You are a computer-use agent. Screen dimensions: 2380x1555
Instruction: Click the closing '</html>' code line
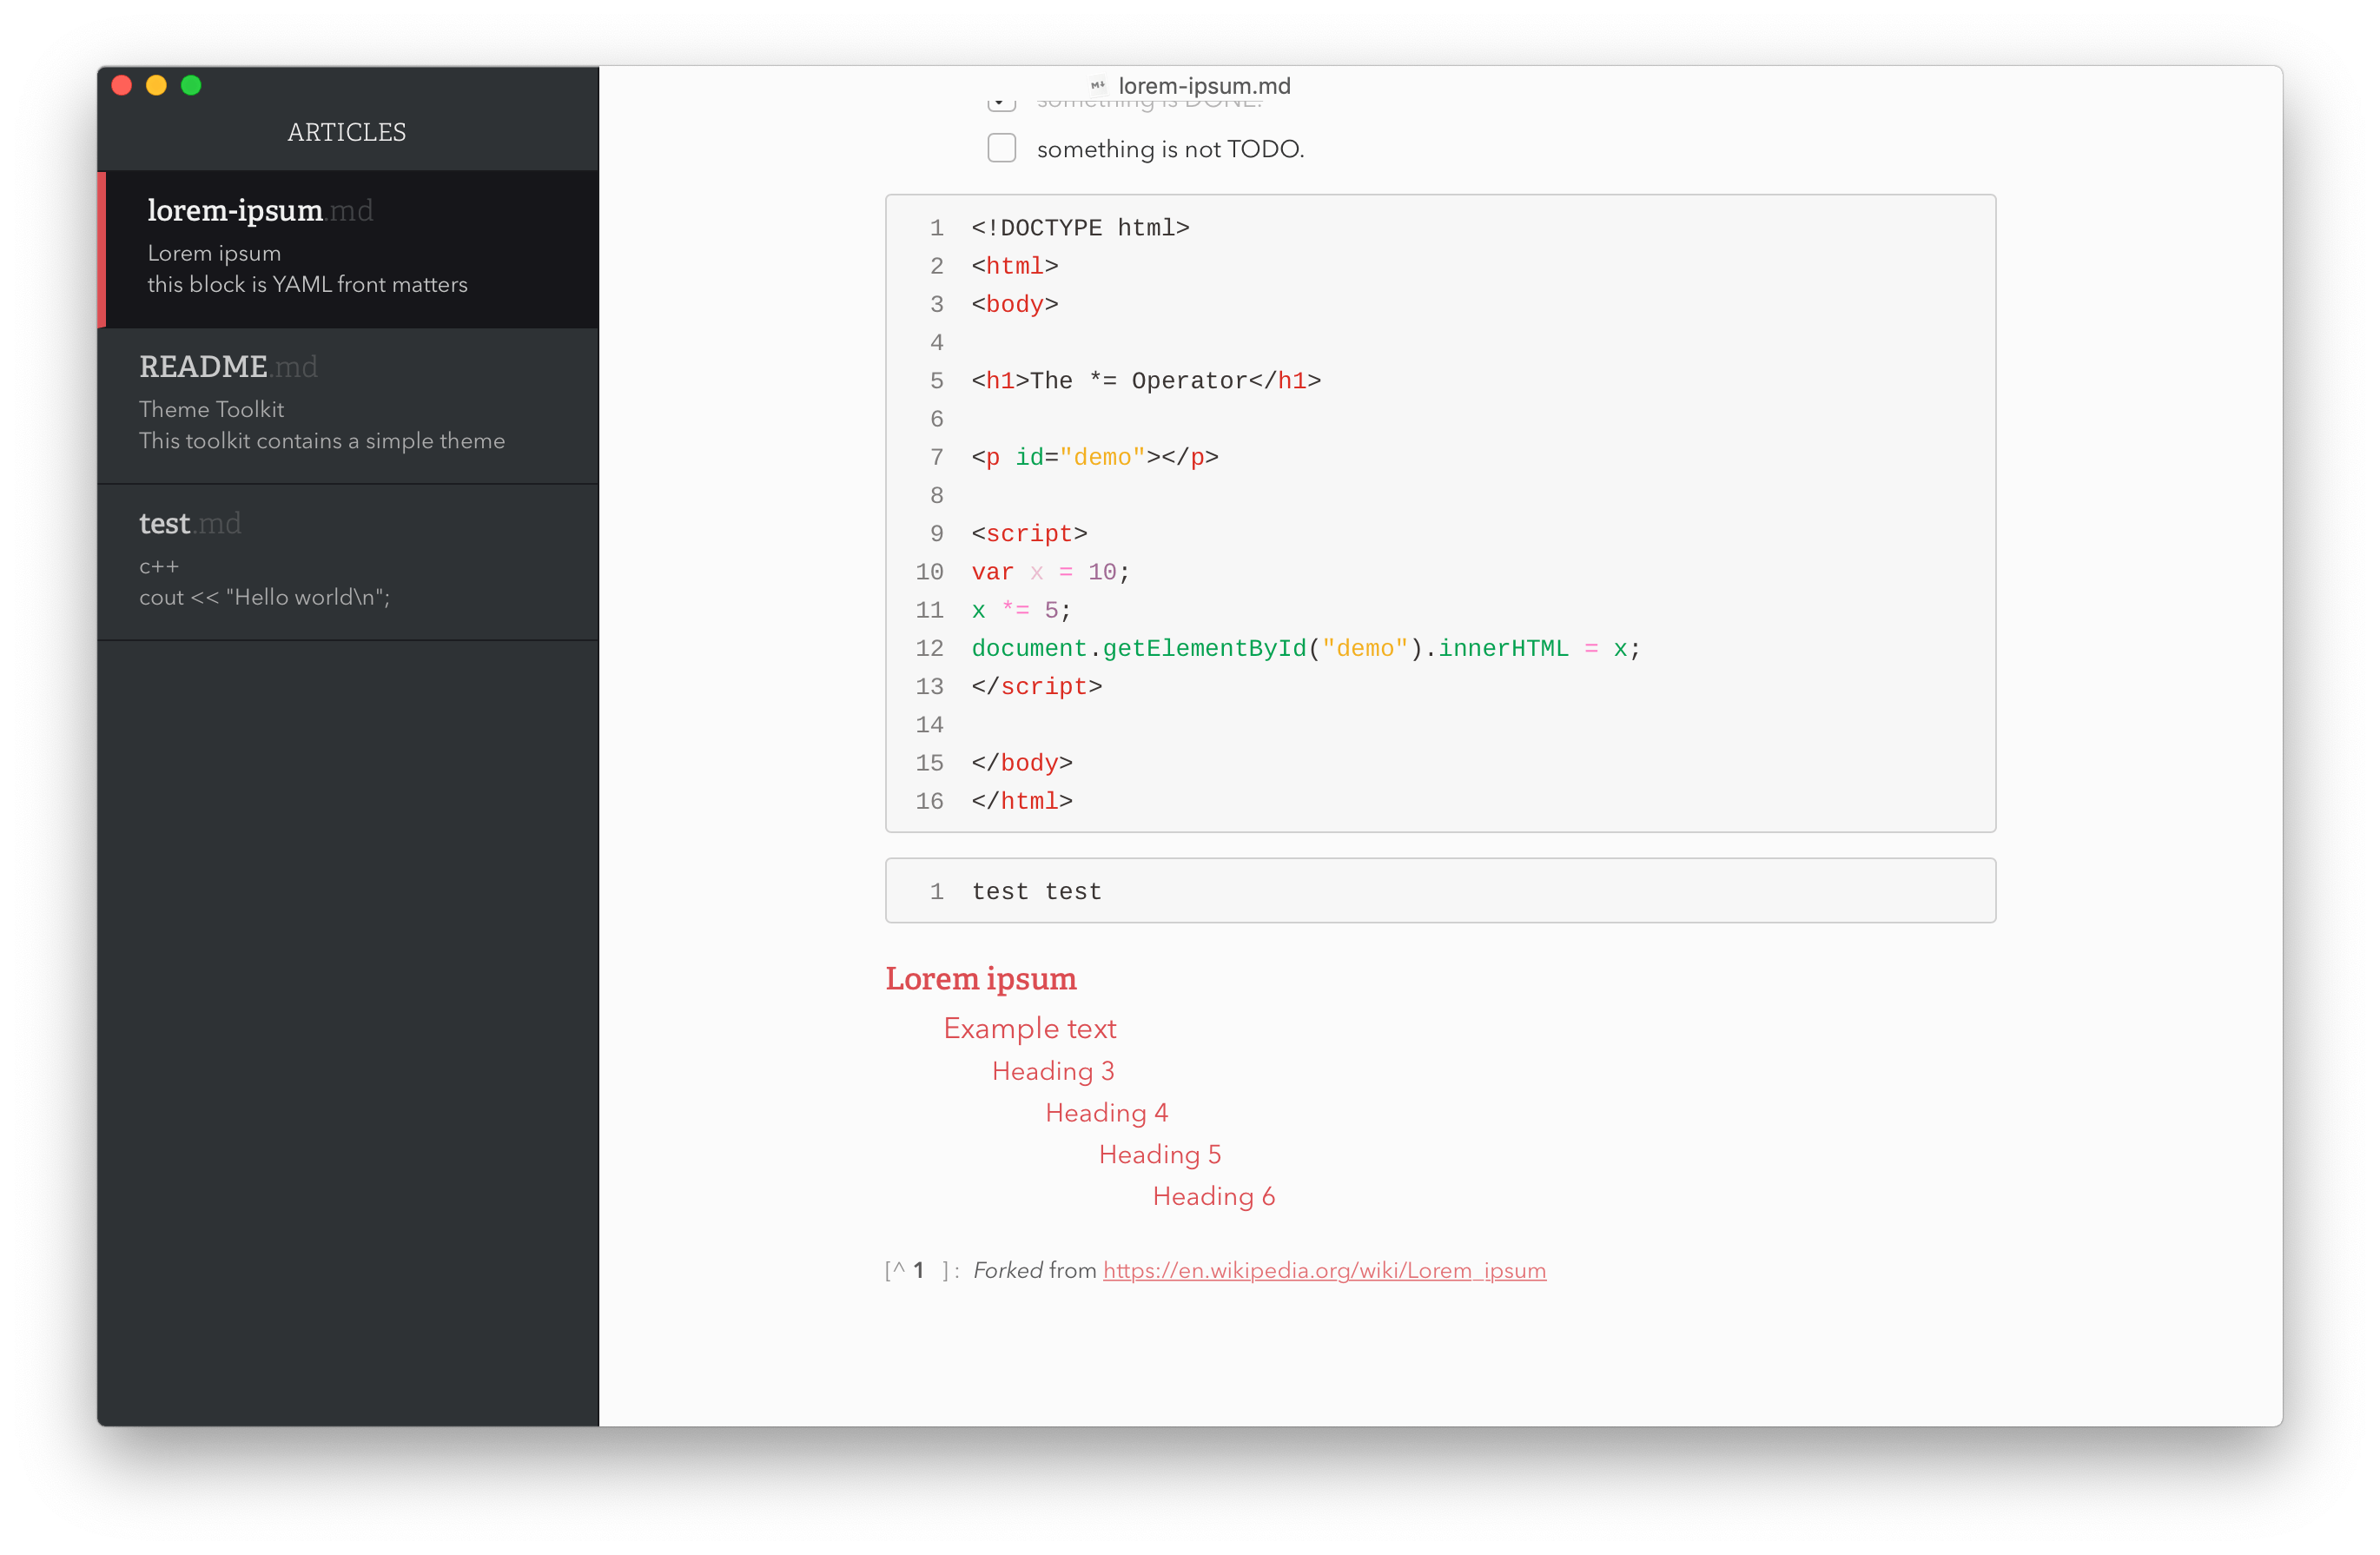1022,801
